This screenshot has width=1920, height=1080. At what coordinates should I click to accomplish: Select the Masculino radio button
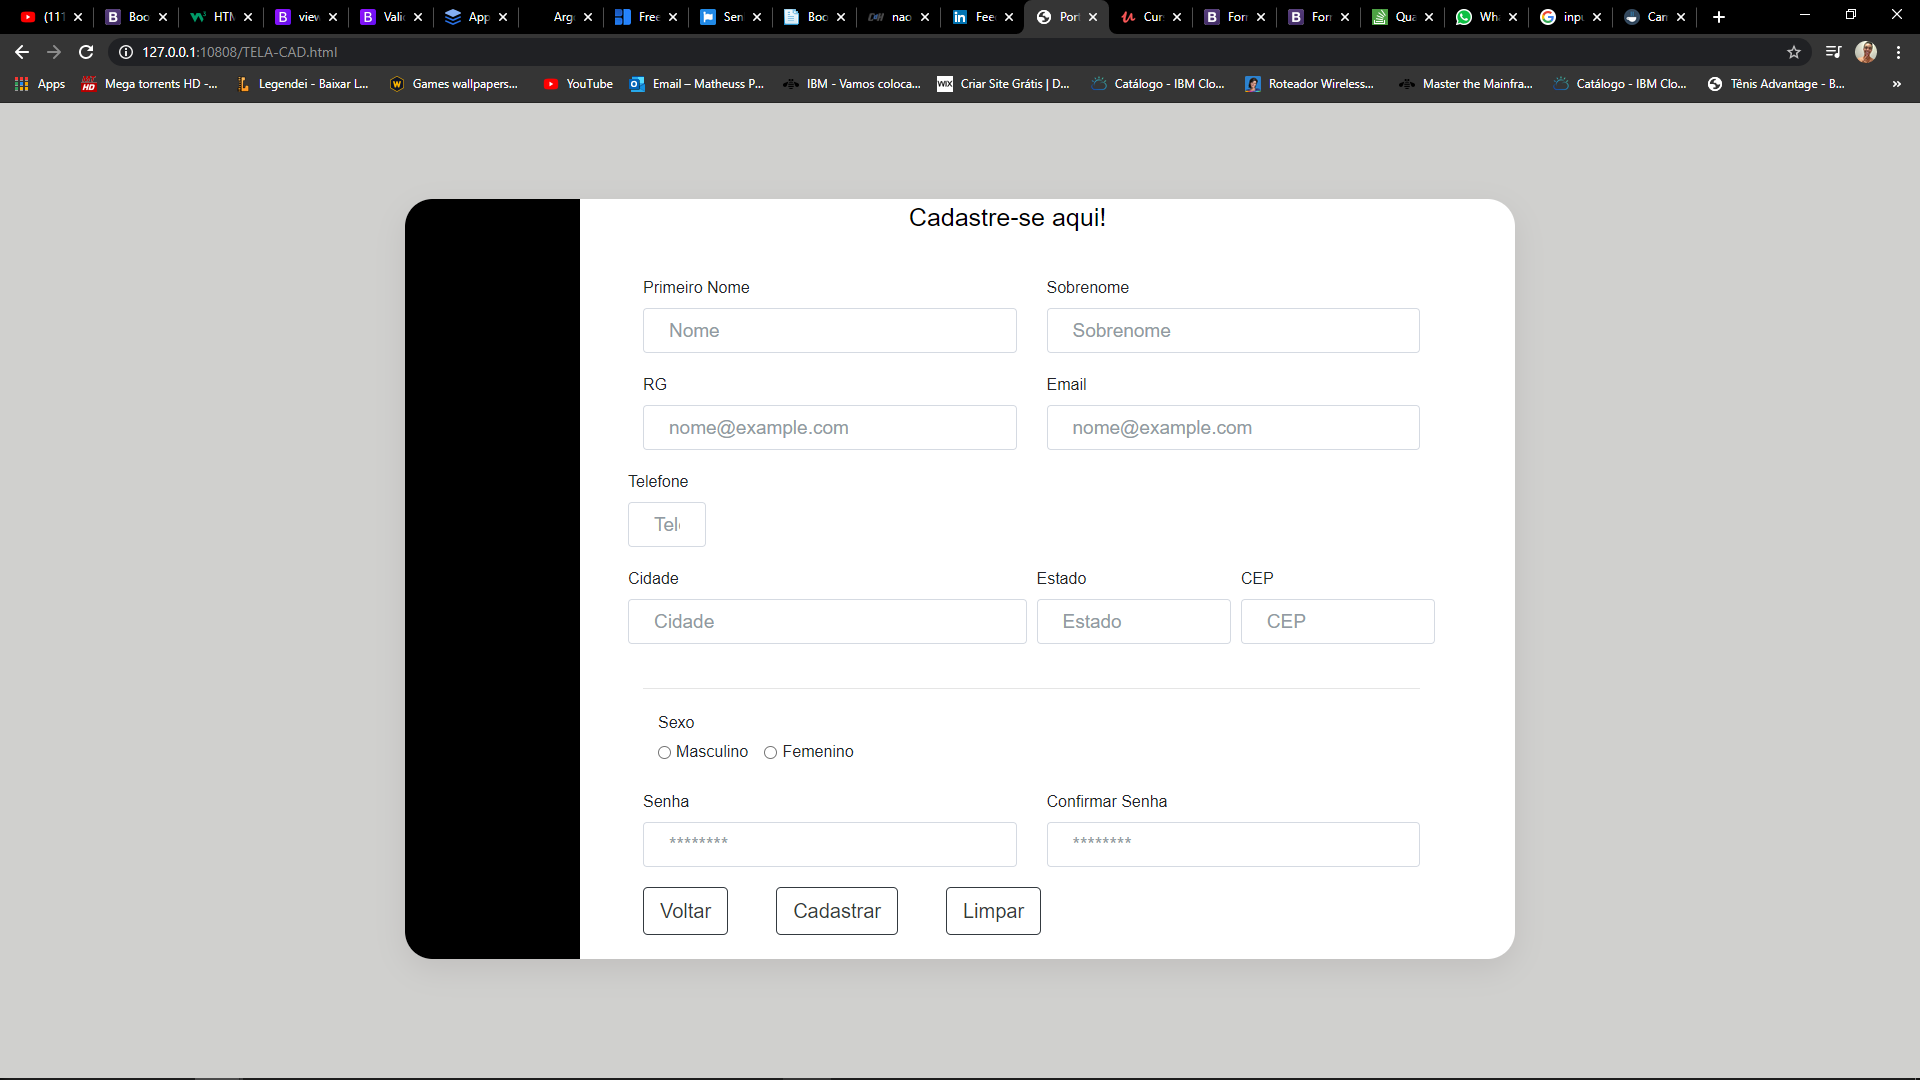[664, 753]
